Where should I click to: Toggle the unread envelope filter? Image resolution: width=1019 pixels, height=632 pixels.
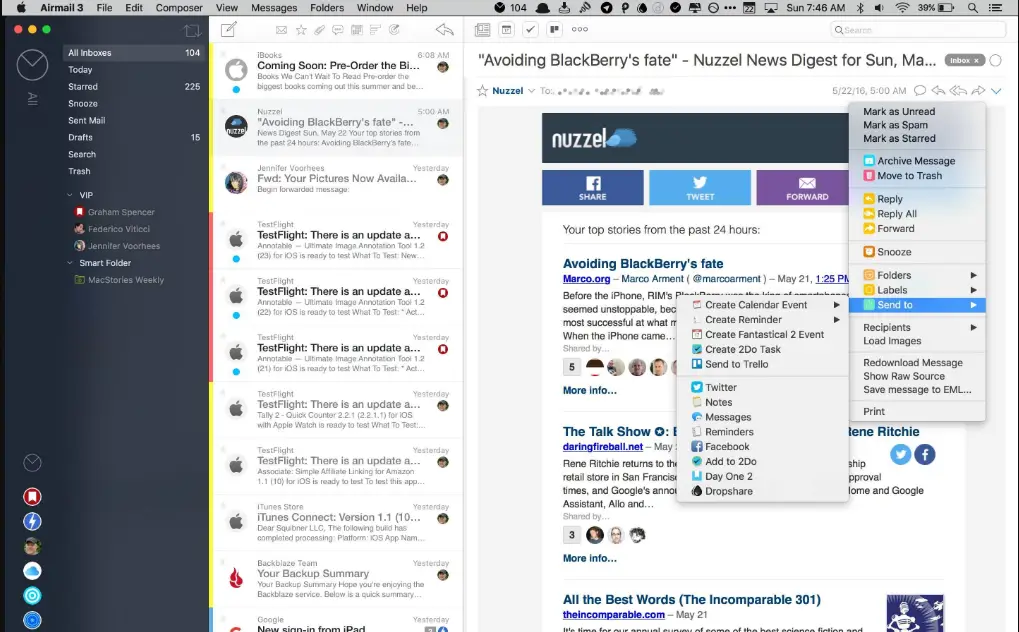pos(281,30)
